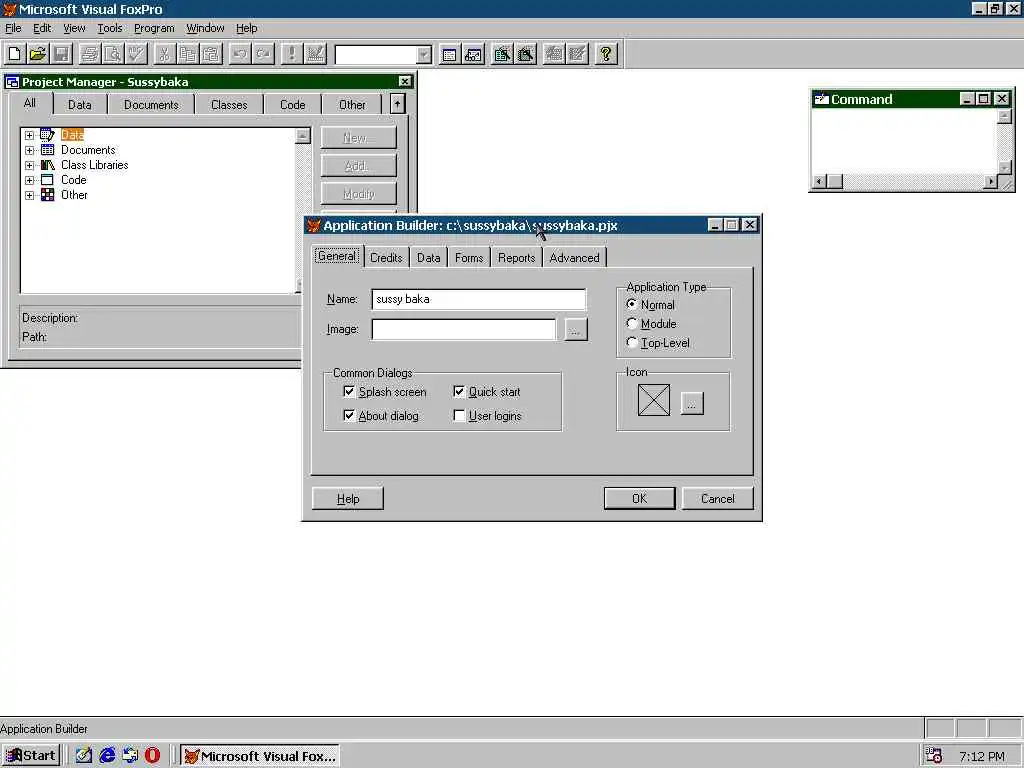Click the Run exclamation mark toolbar icon

[291, 54]
